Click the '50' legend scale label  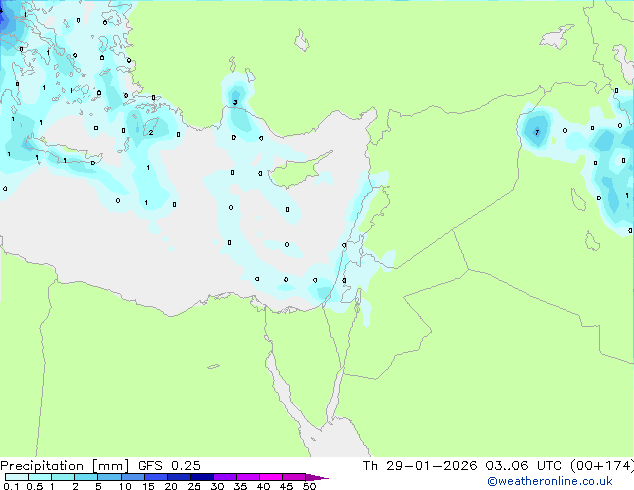click(x=309, y=486)
